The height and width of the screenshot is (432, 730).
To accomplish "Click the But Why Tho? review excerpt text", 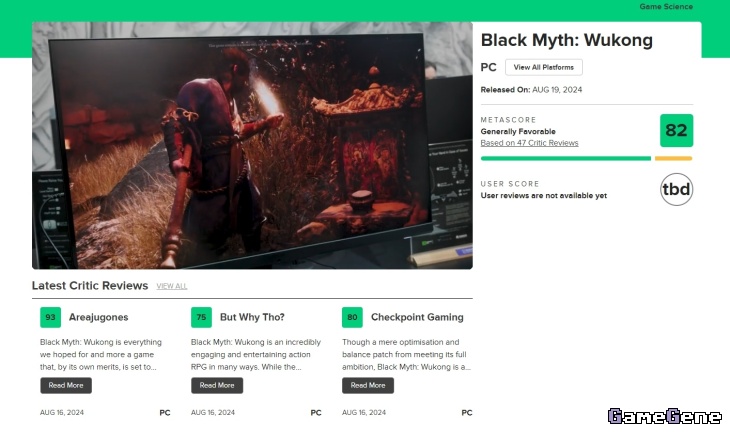I will (256, 355).
